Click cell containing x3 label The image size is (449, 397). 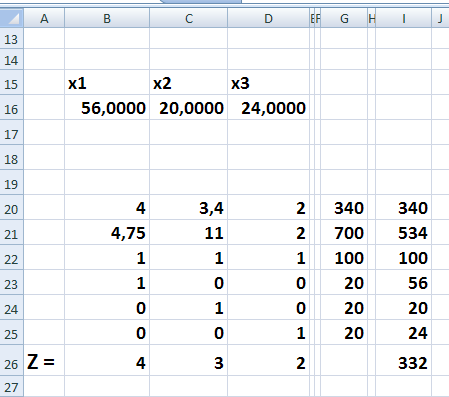[x=268, y=83]
